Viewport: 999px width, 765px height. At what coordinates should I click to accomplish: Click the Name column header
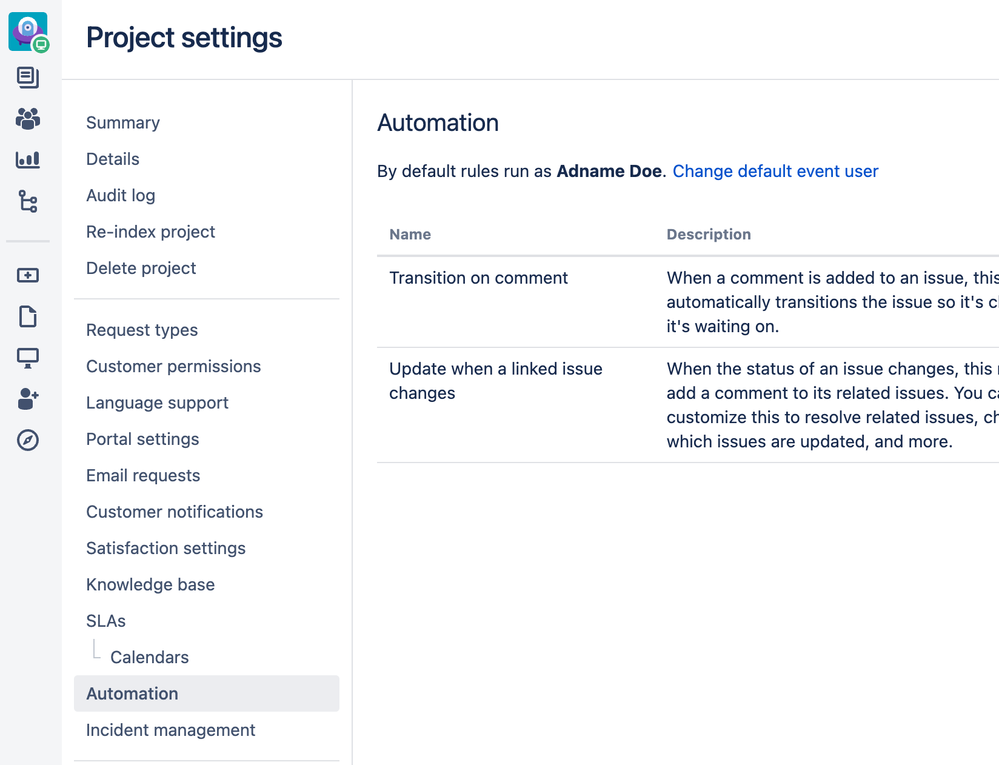(410, 234)
